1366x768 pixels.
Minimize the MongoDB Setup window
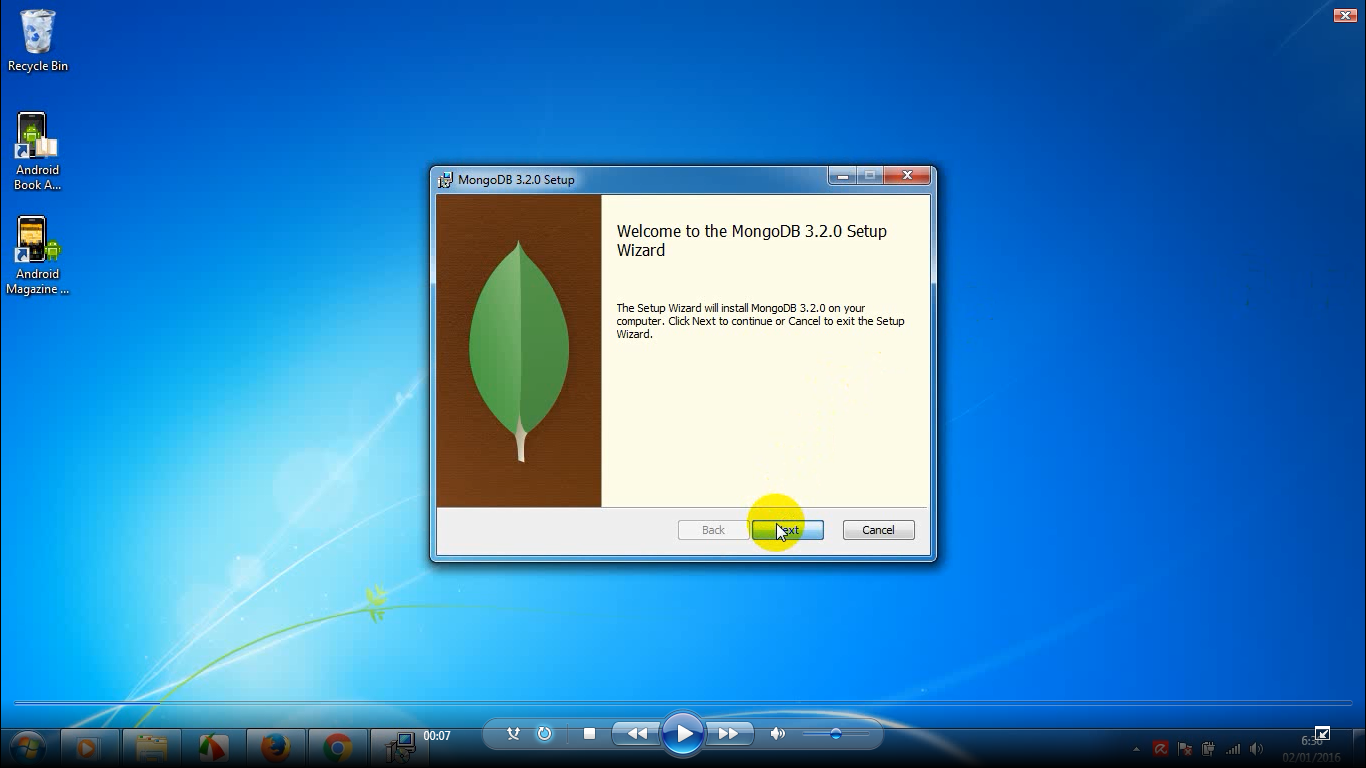842,176
